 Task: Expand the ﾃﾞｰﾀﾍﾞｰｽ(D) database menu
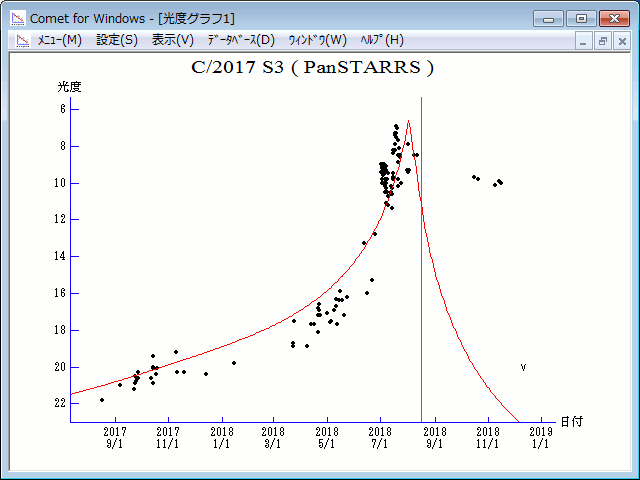tap(240, 40)
